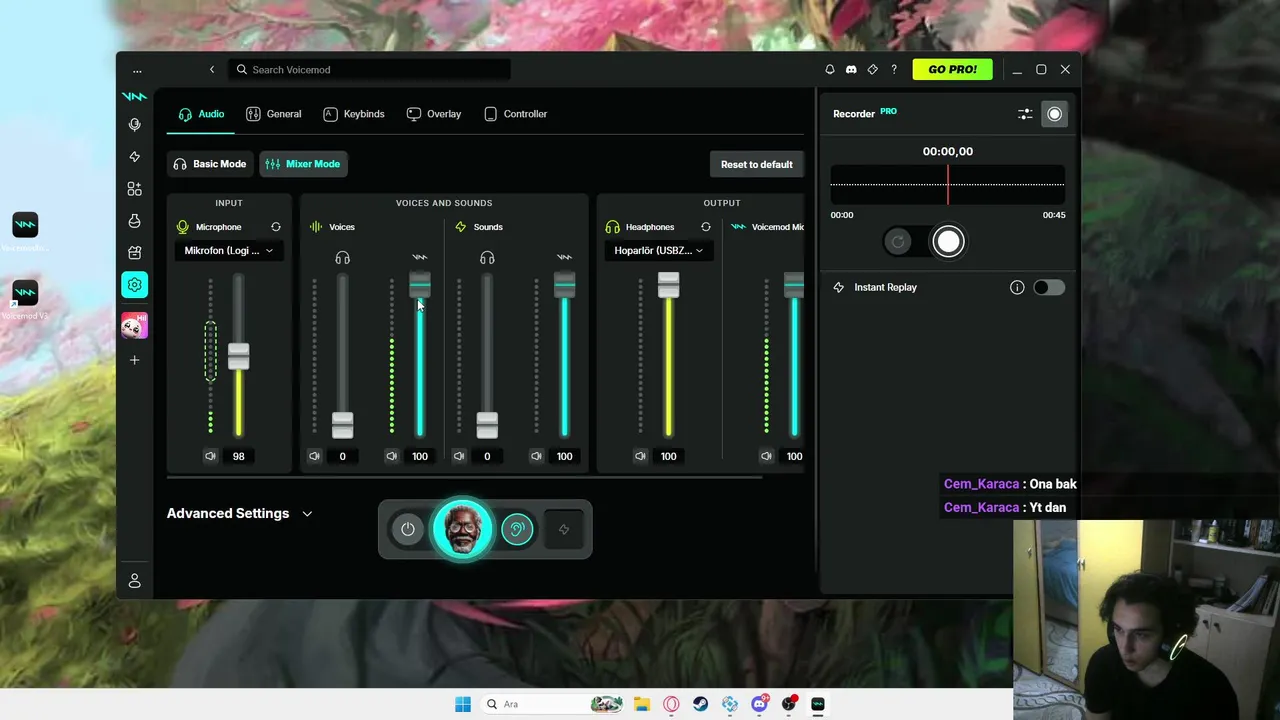Click the Recorder record-mode circle icon
The image size is (1280, 720).
(x=1054, y=114)
